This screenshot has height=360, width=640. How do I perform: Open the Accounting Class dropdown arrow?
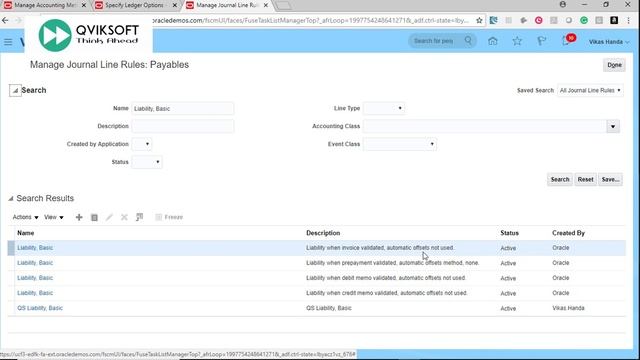click(x=613, y=127)
